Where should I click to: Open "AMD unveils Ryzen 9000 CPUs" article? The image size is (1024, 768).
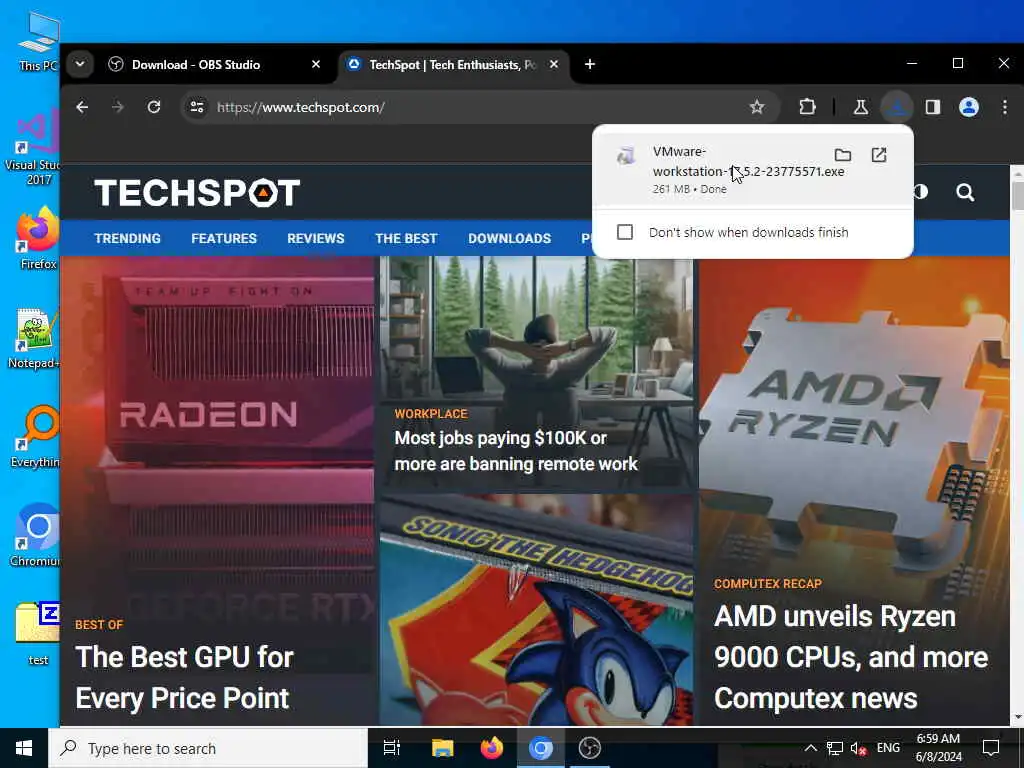851,657
